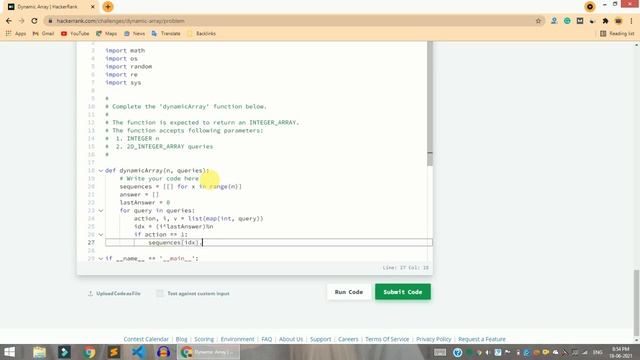
Task: Open the Reading list
Action: coord(617,33)
